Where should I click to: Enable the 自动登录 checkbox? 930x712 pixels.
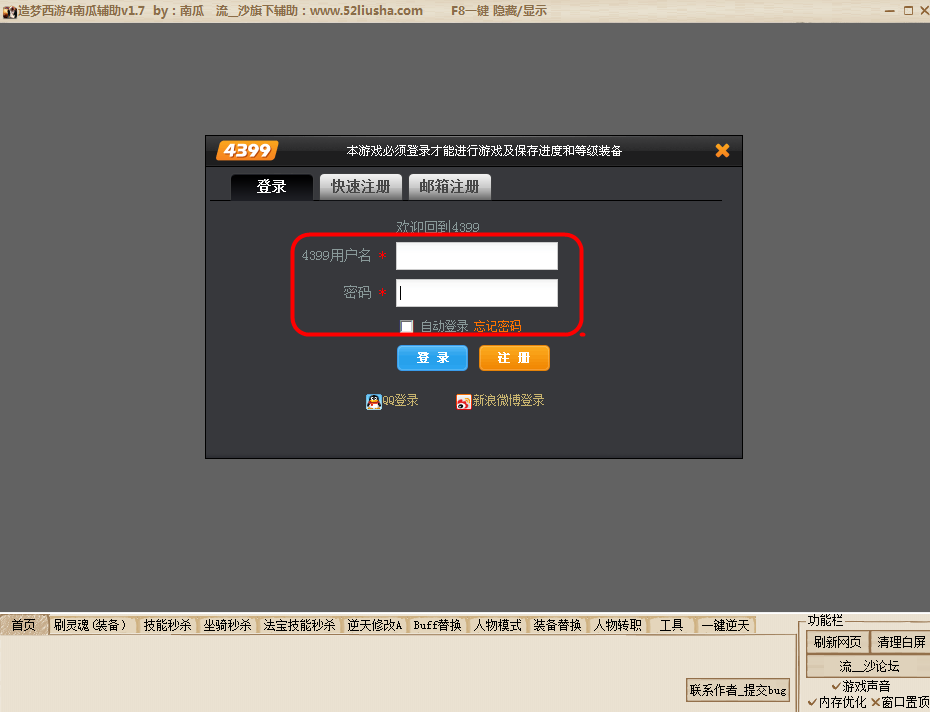click(x=406, y=326)
